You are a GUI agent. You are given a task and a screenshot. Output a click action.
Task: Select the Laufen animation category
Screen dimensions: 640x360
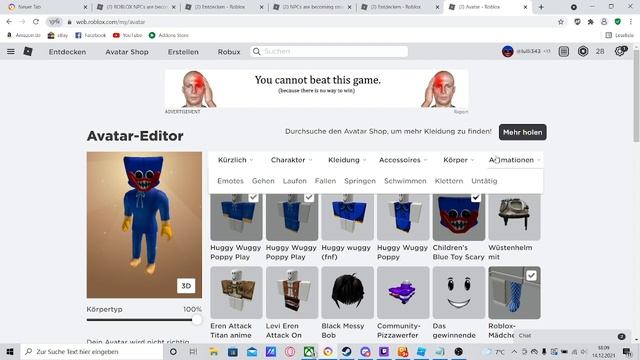(295, 181)
